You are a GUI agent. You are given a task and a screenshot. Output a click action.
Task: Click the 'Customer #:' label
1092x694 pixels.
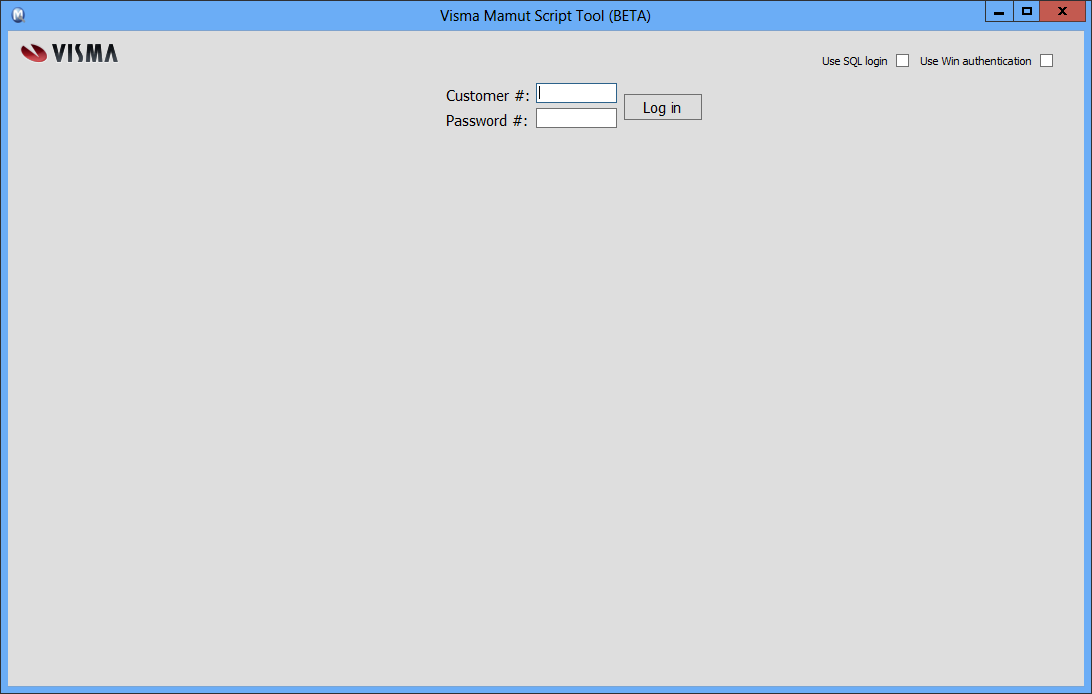488,96
